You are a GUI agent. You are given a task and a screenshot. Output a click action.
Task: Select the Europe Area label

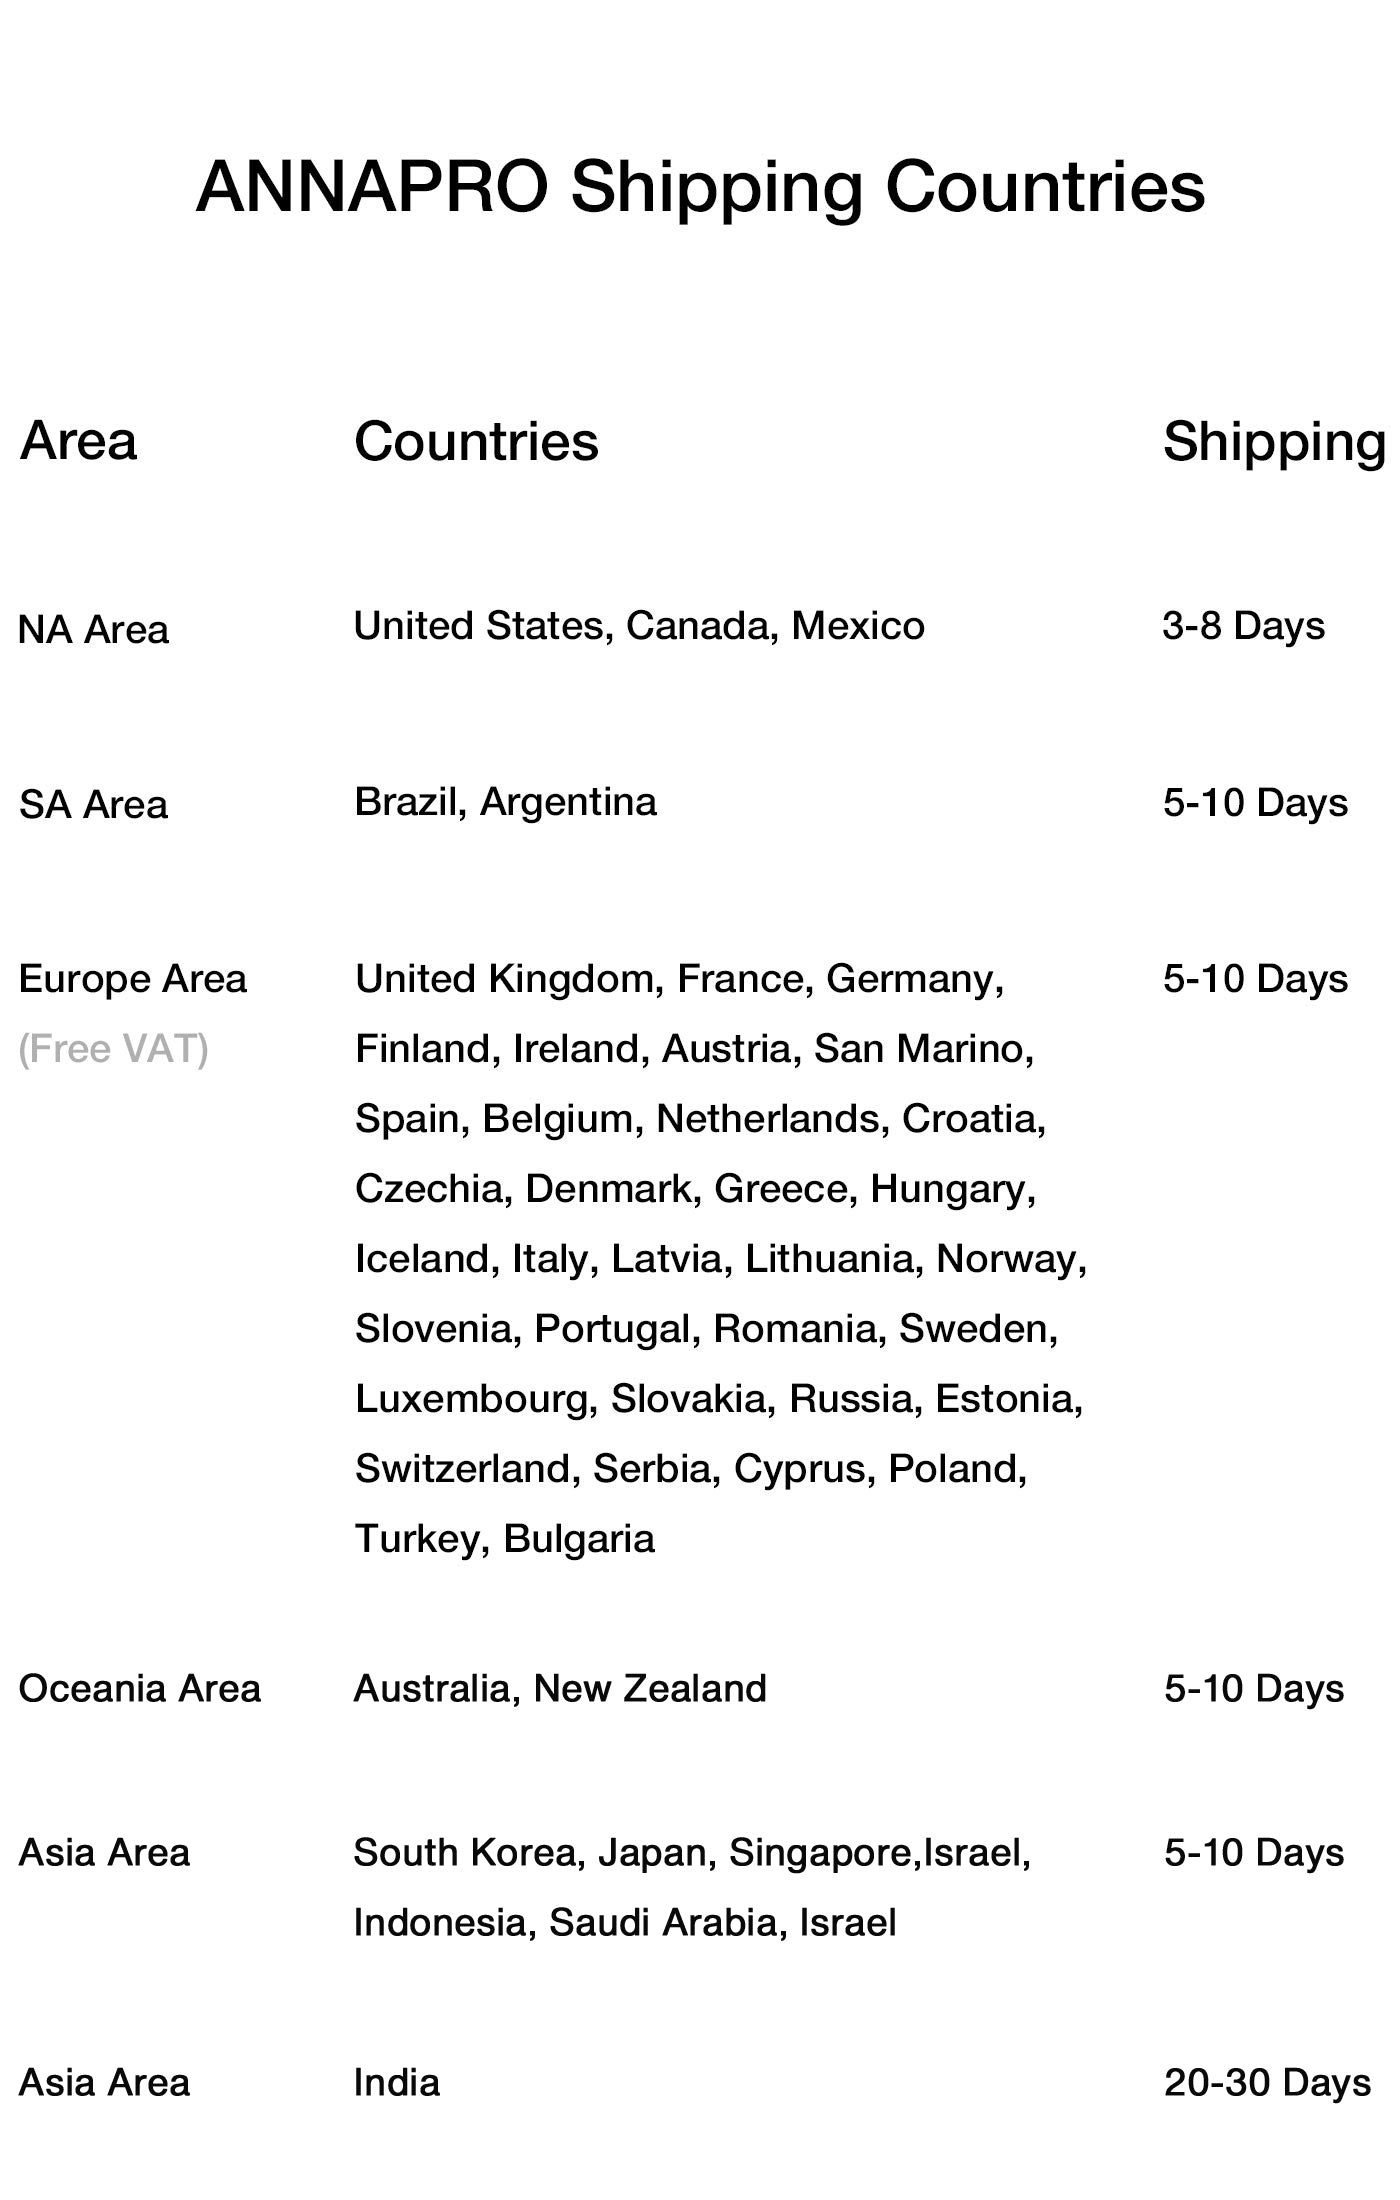pyautogui.click(x=132, y=979)
